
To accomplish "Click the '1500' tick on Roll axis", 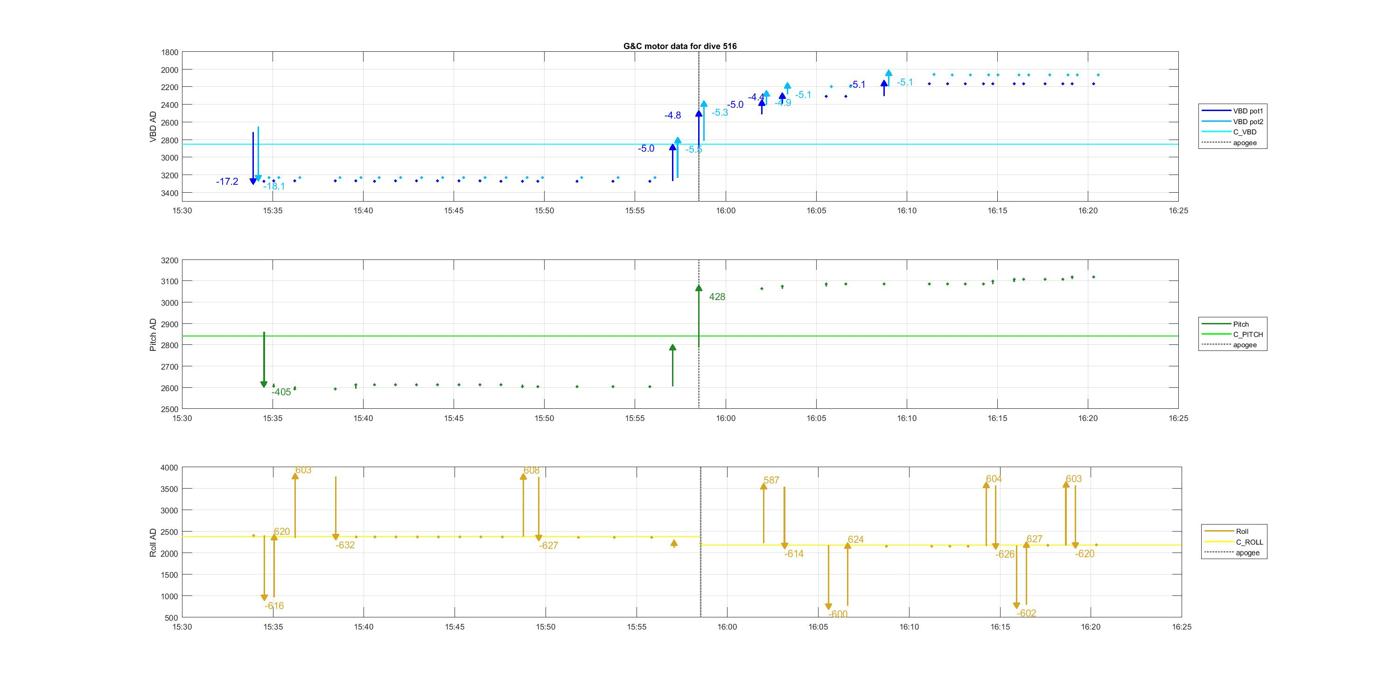I will (x=170, y=575).
